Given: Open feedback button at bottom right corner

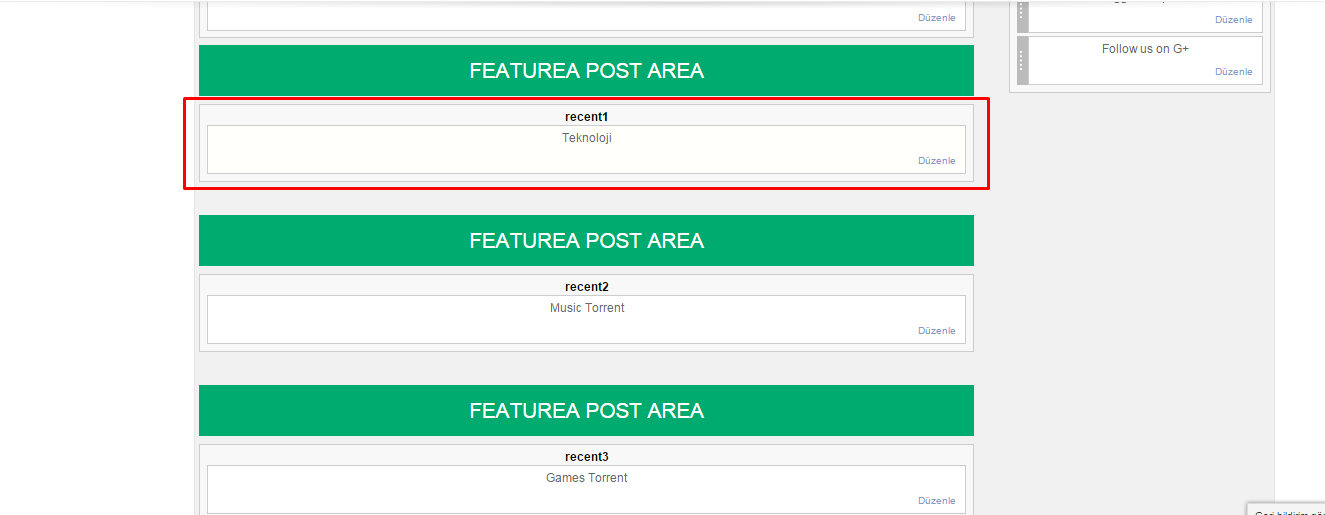Looking at the screenshot, I should [1285, 509].
